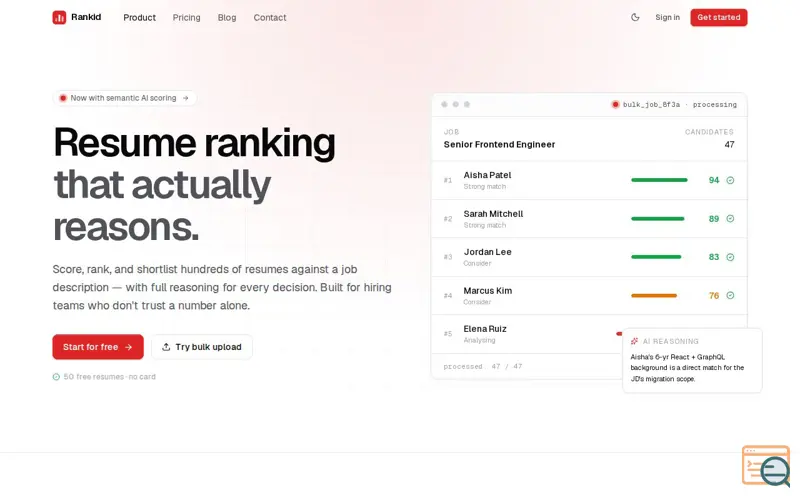The width and height of the screenshot is (800, 500).
Task: Click Sarah Mitchell's green score bar
Action: click(658, 218)
